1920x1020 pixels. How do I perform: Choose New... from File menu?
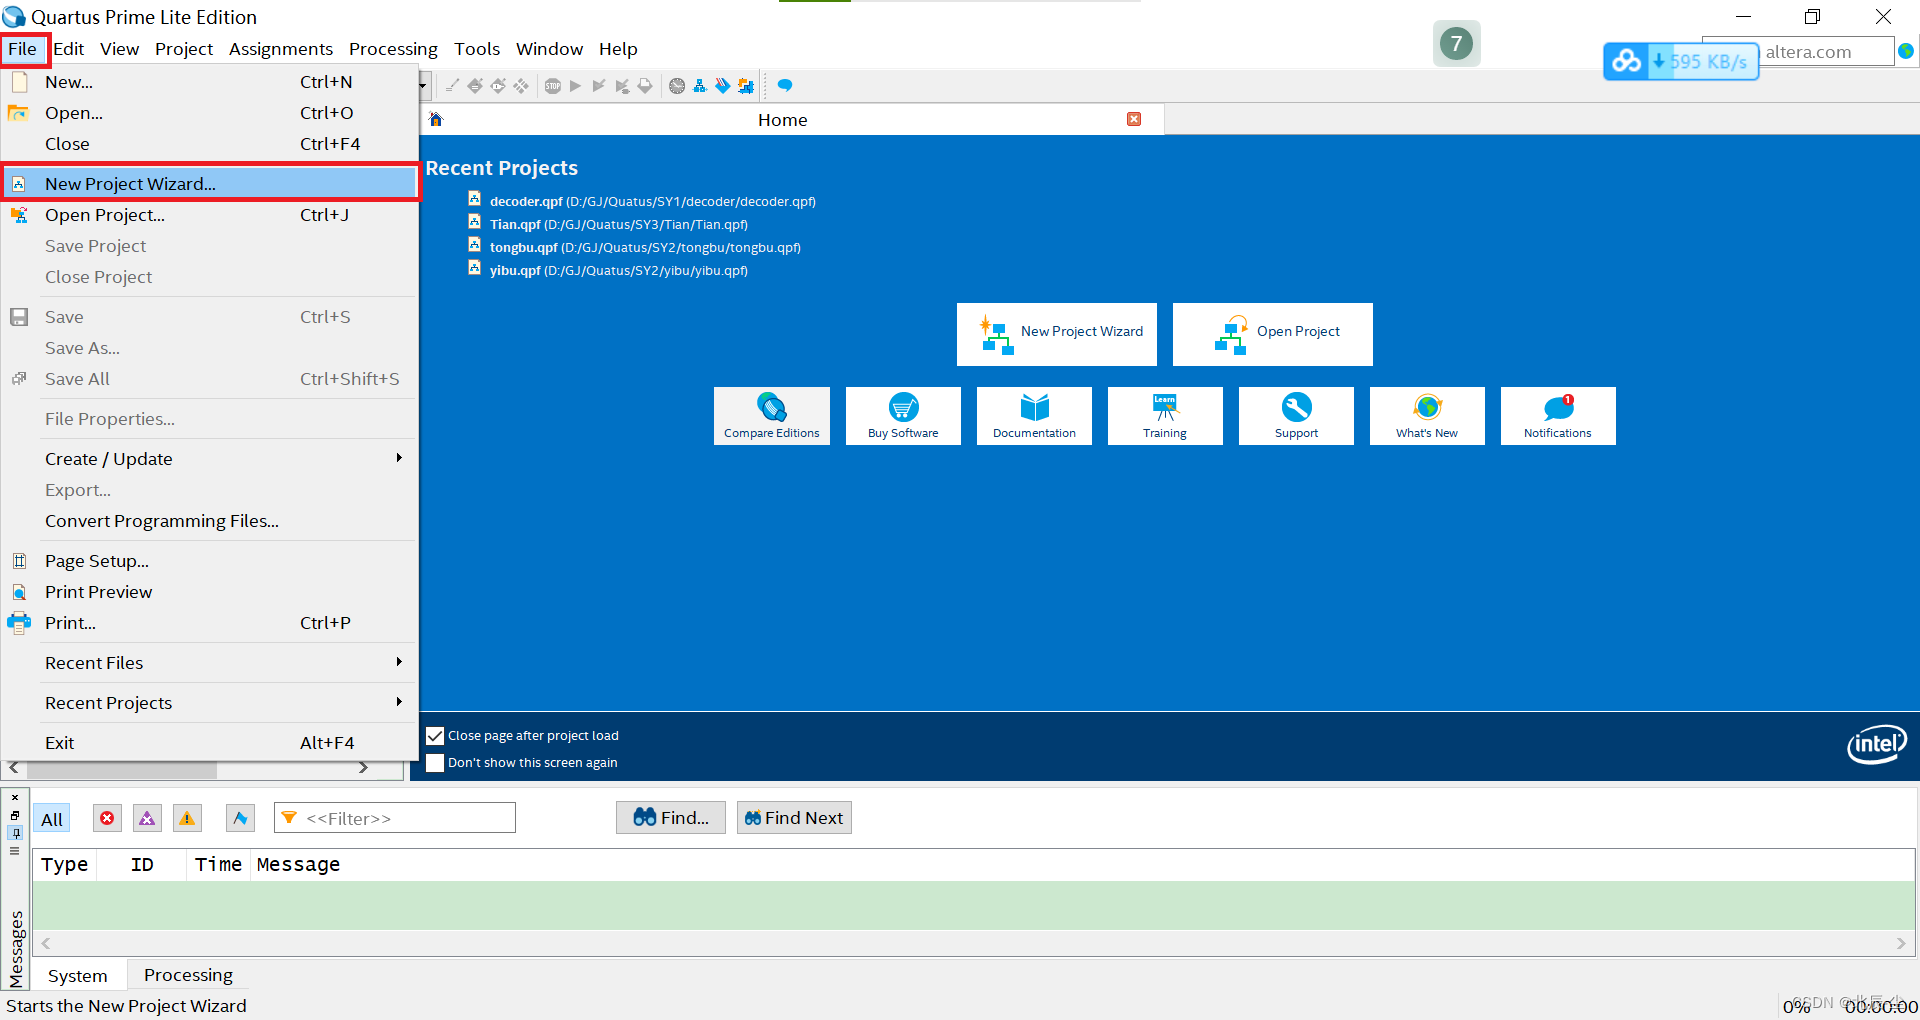tap(209, 82)
